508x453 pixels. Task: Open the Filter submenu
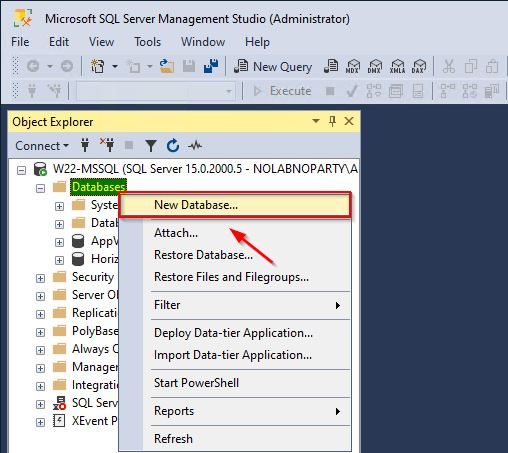[x=235, y=305]
